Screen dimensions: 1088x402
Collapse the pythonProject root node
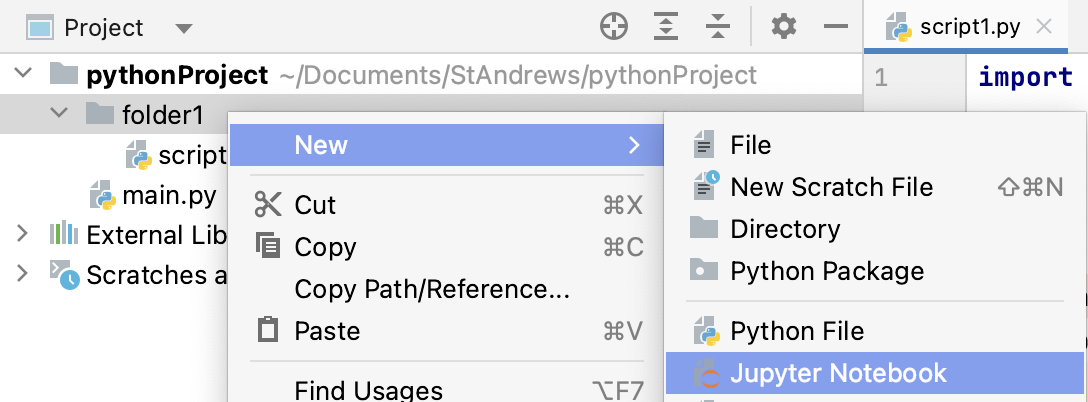23,72
